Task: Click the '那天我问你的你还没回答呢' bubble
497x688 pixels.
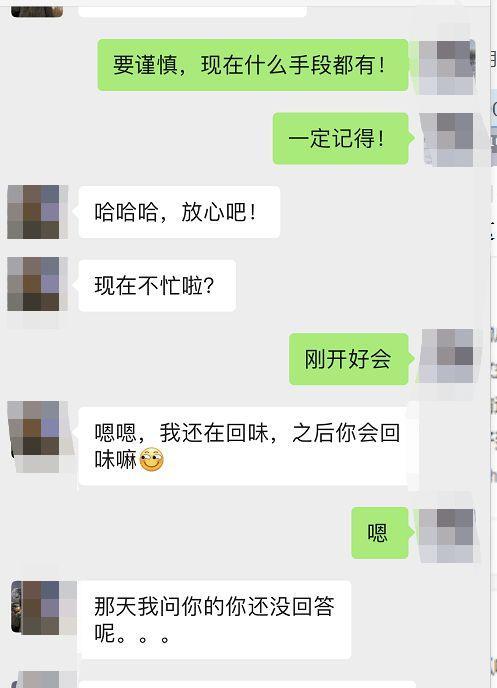Action: pos(215,620)
